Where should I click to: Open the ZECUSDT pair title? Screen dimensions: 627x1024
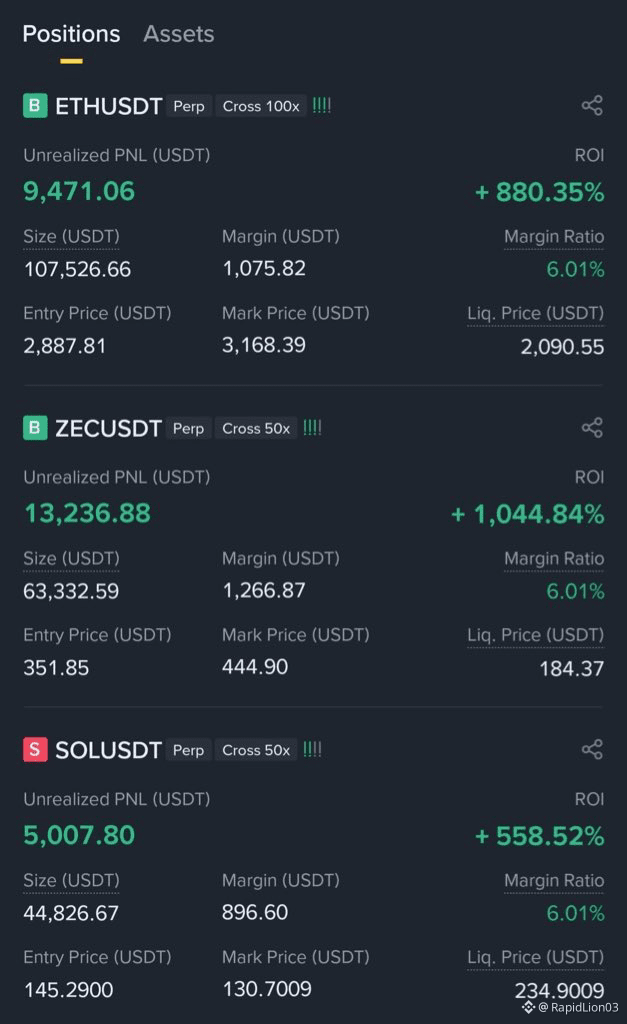[x=108, y=428]
